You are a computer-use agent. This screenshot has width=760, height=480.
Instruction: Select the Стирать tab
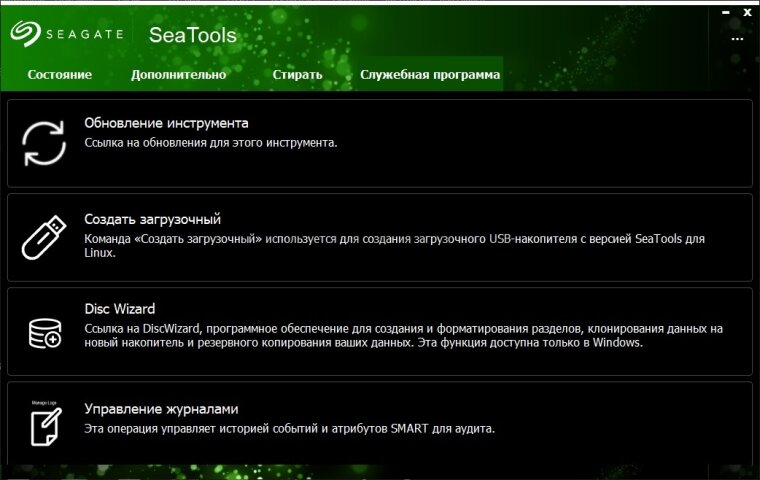tap(297, 75)
